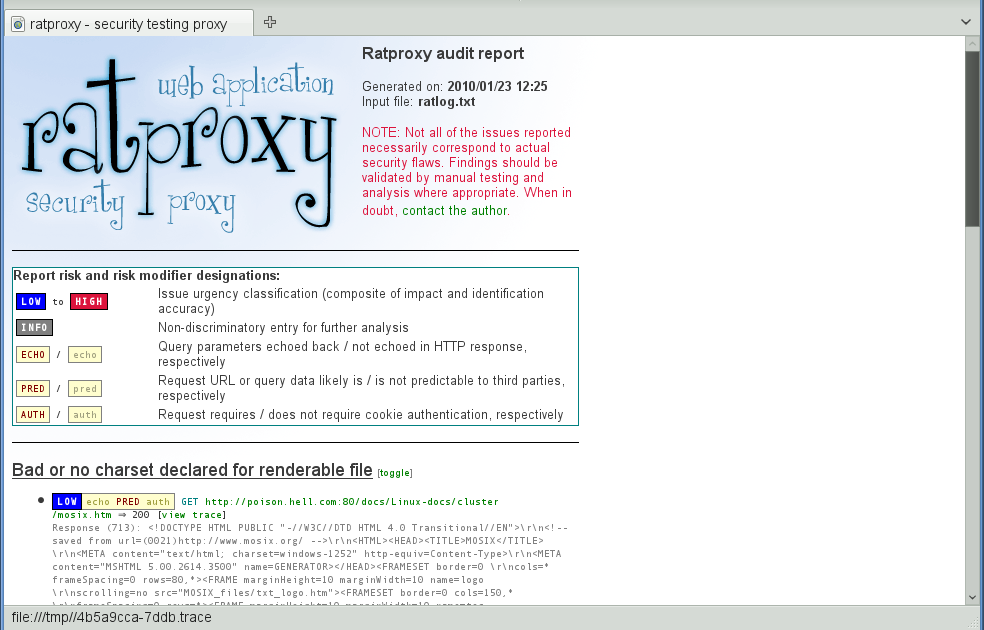Viewport: 984px width, 630px height.
Task: Click the uppercase PRED legend badge
Action: (x=33, y=388)
